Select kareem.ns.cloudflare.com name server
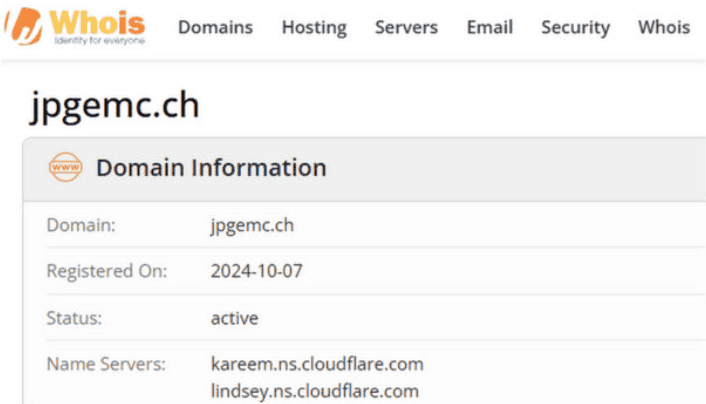Viewport: 706px width, 404px height. (317, 363)
